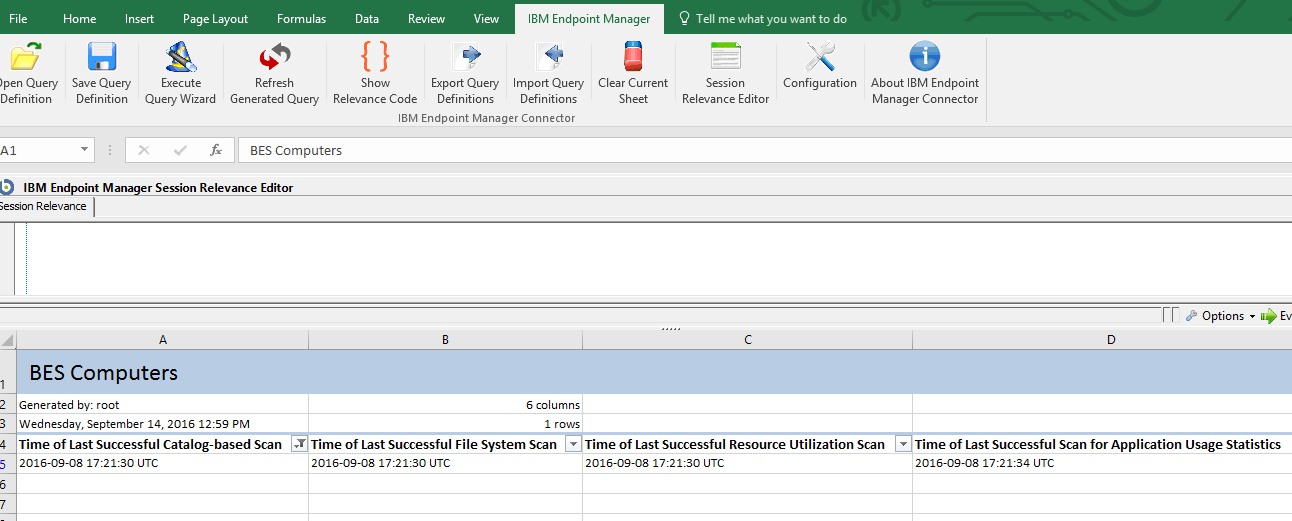Select the 6 columns cell
This screenshot has height=521, width=1292.
(x=445, y=405)
